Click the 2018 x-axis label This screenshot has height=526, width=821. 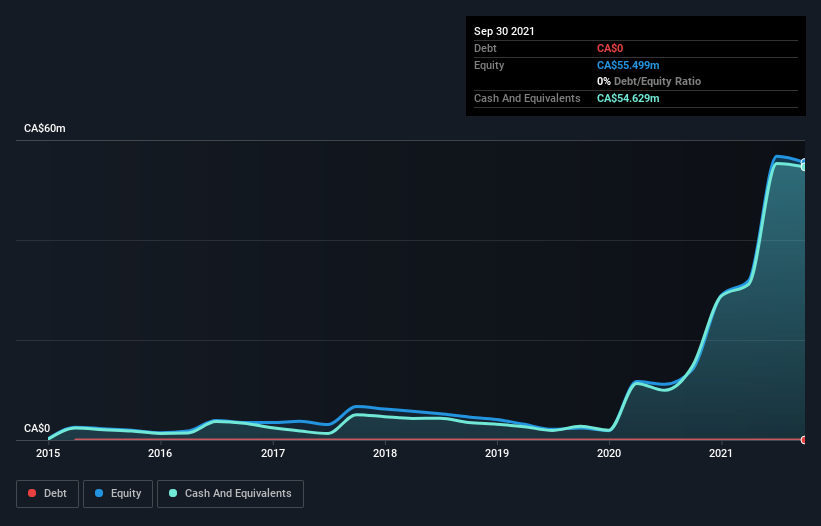tap(385, 453)
